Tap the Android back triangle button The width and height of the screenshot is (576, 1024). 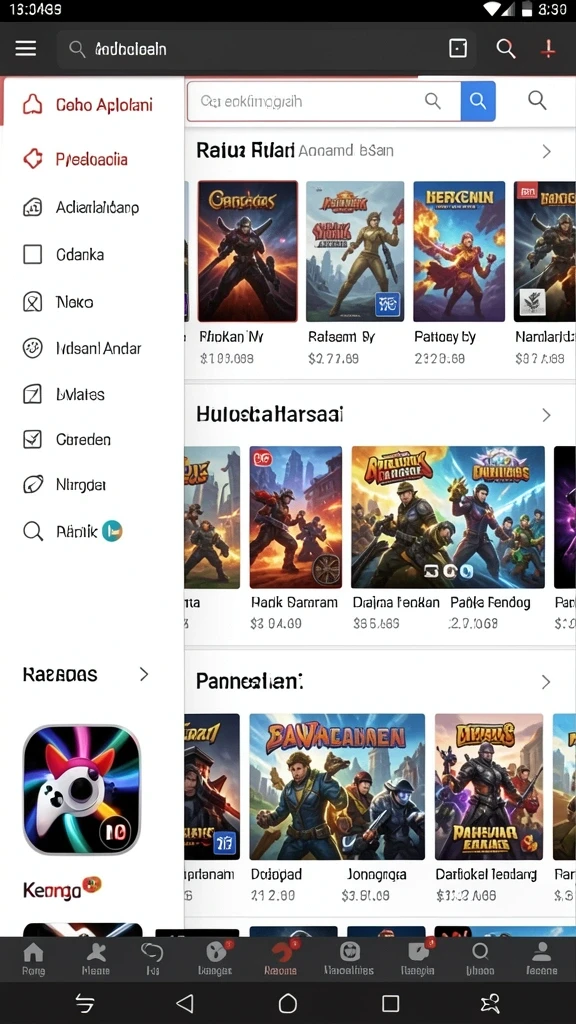click(x=185, y=1003)
